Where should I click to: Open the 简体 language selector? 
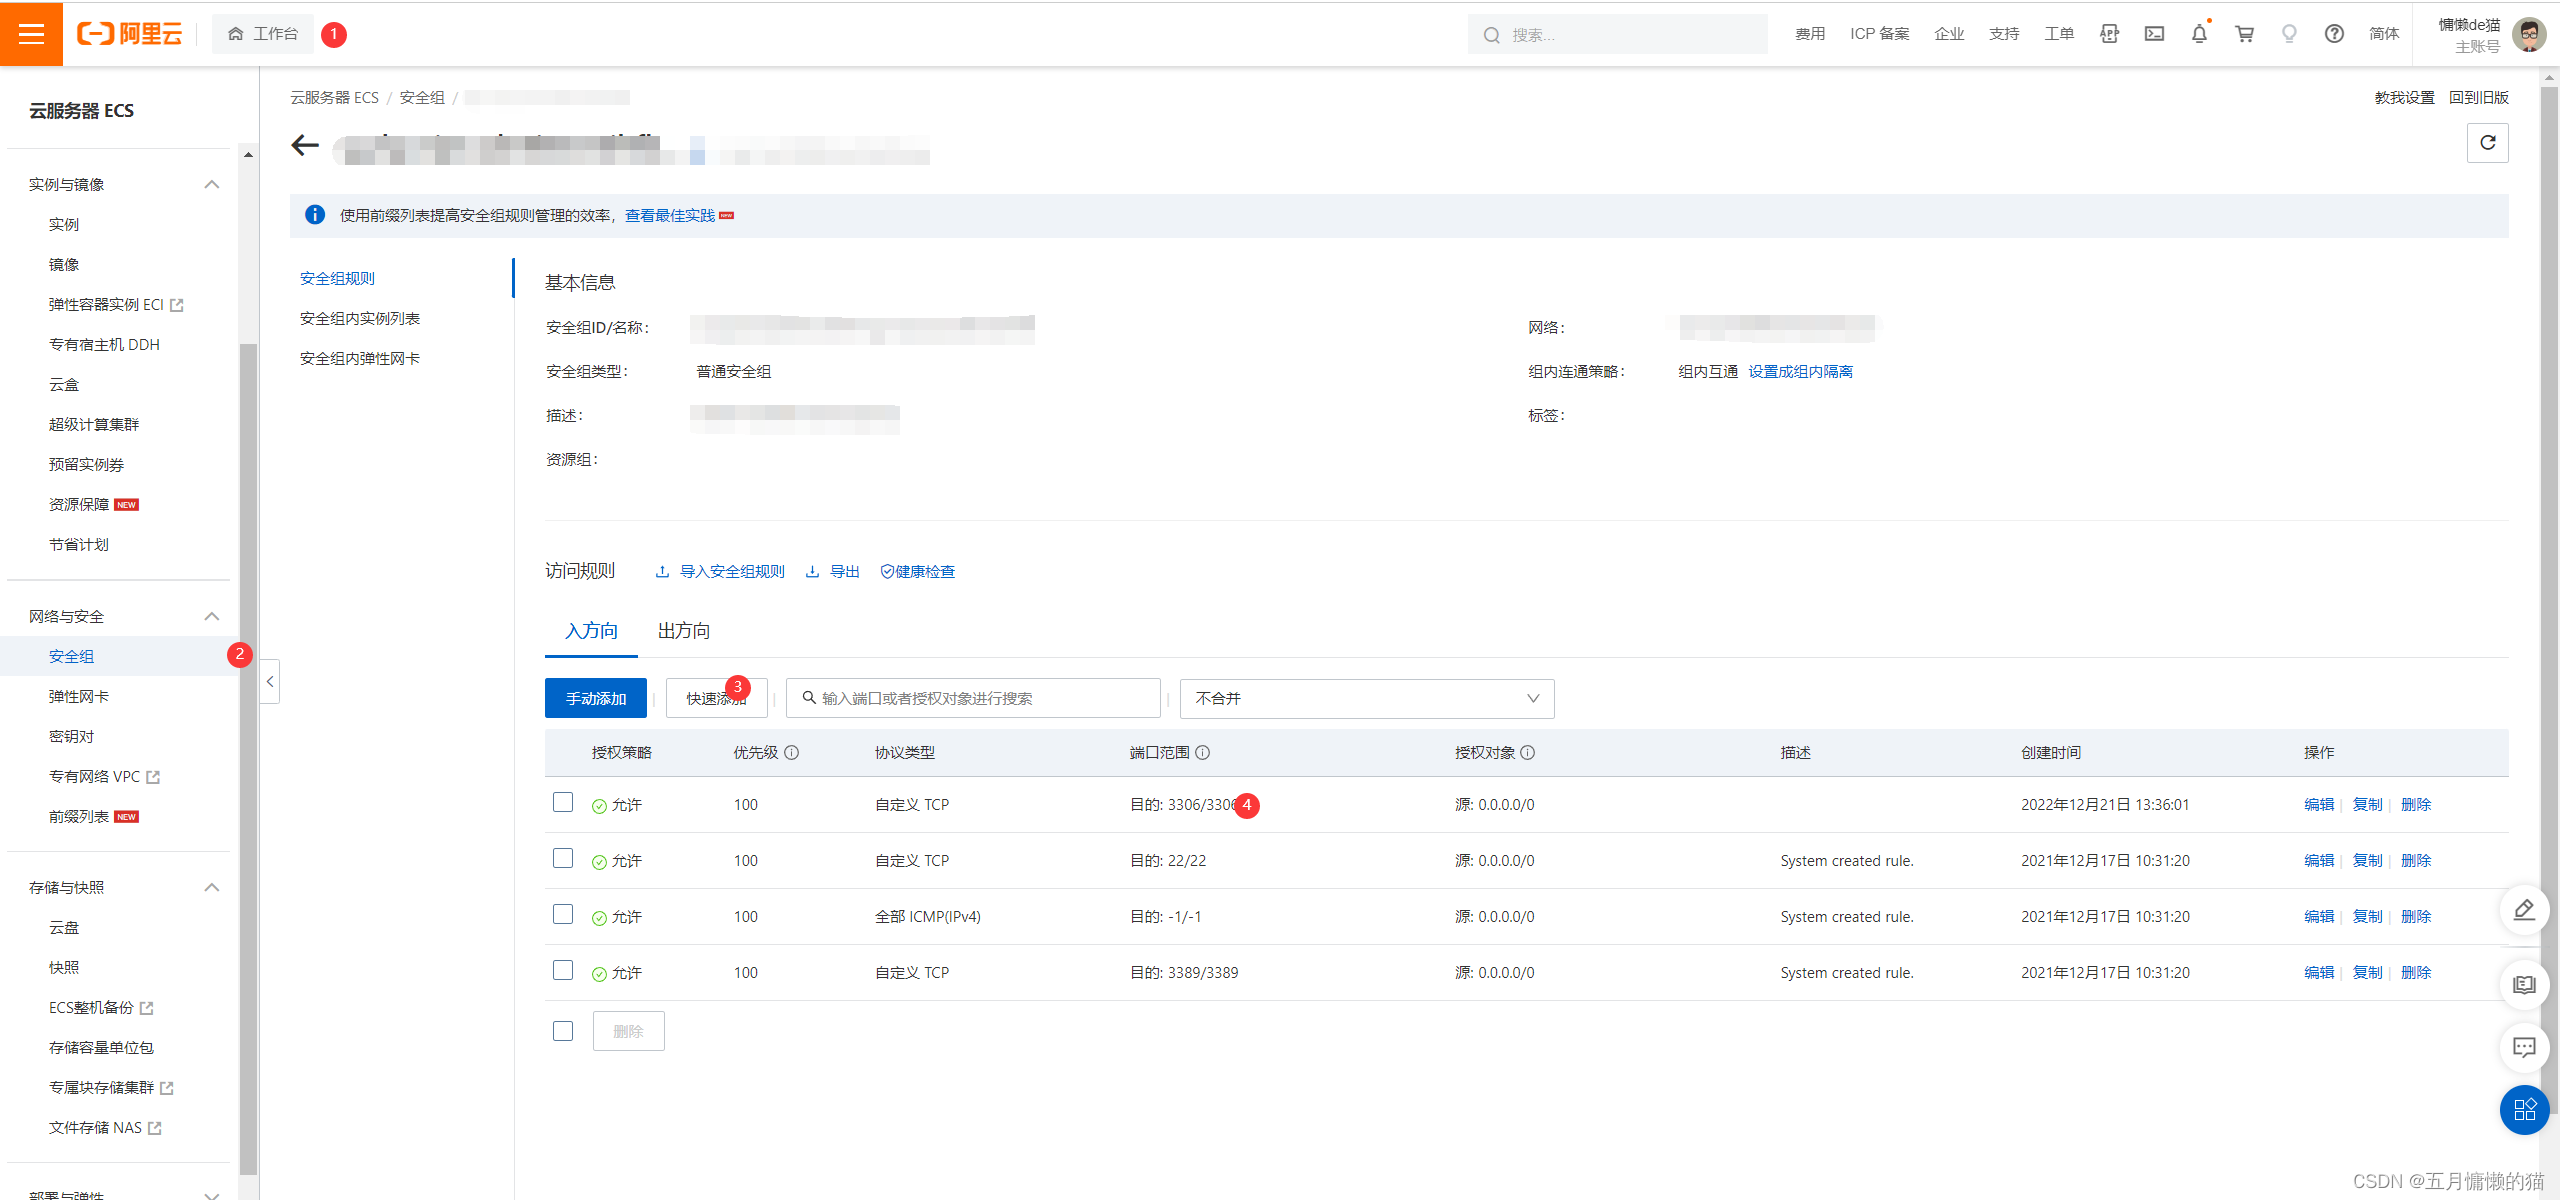pyautogui.click(x=2384, y=34)
